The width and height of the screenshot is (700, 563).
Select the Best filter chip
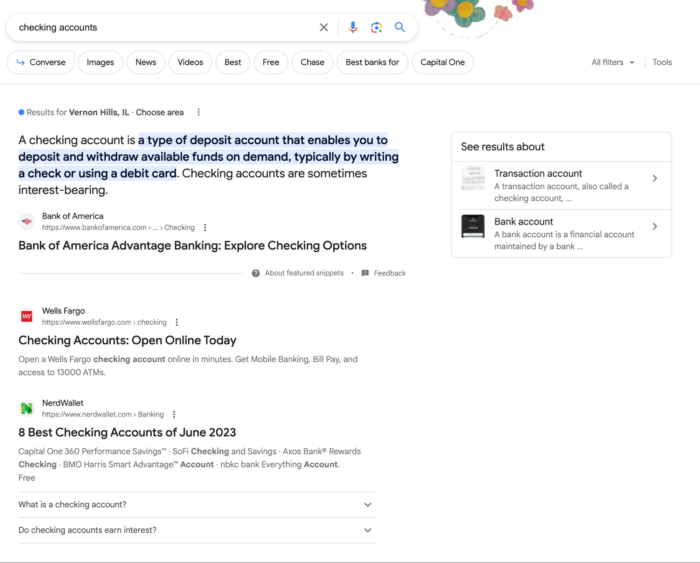click(x=233, y=63)
